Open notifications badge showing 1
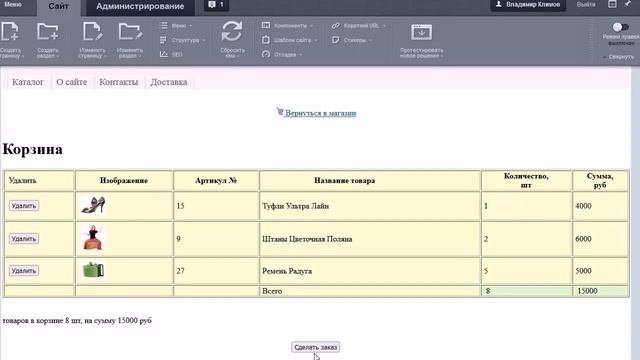 (216, 5)
